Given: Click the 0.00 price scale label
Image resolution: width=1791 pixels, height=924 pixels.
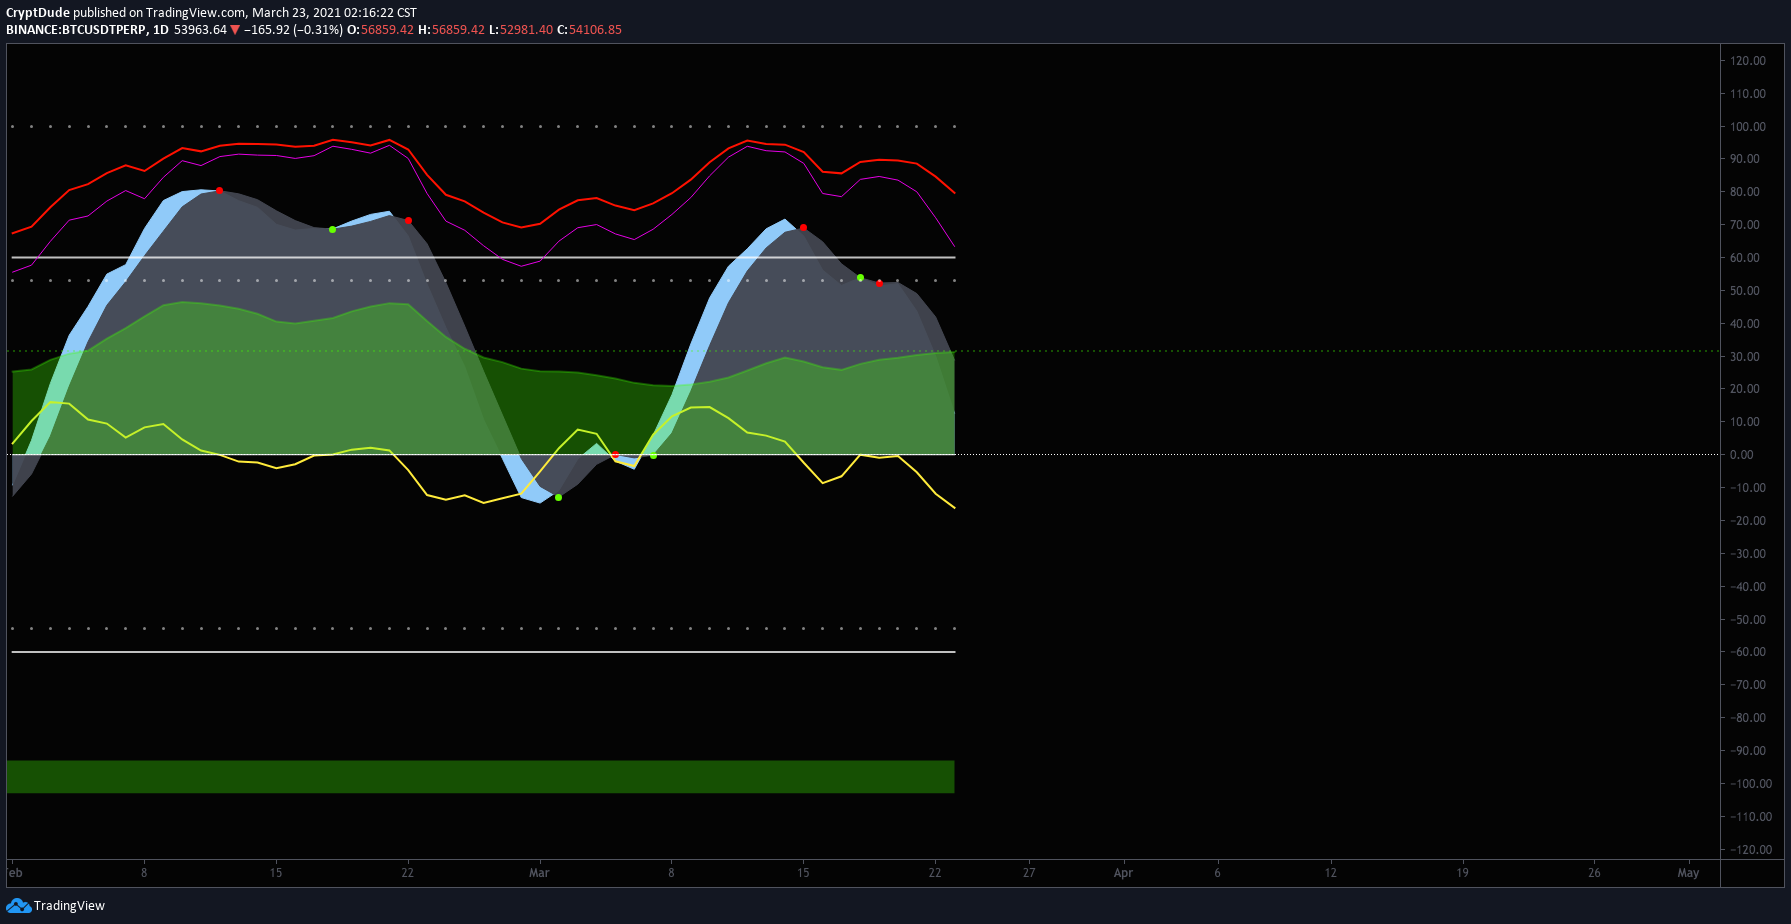Looking at the screenshot, I should (x=1742, y=455).
